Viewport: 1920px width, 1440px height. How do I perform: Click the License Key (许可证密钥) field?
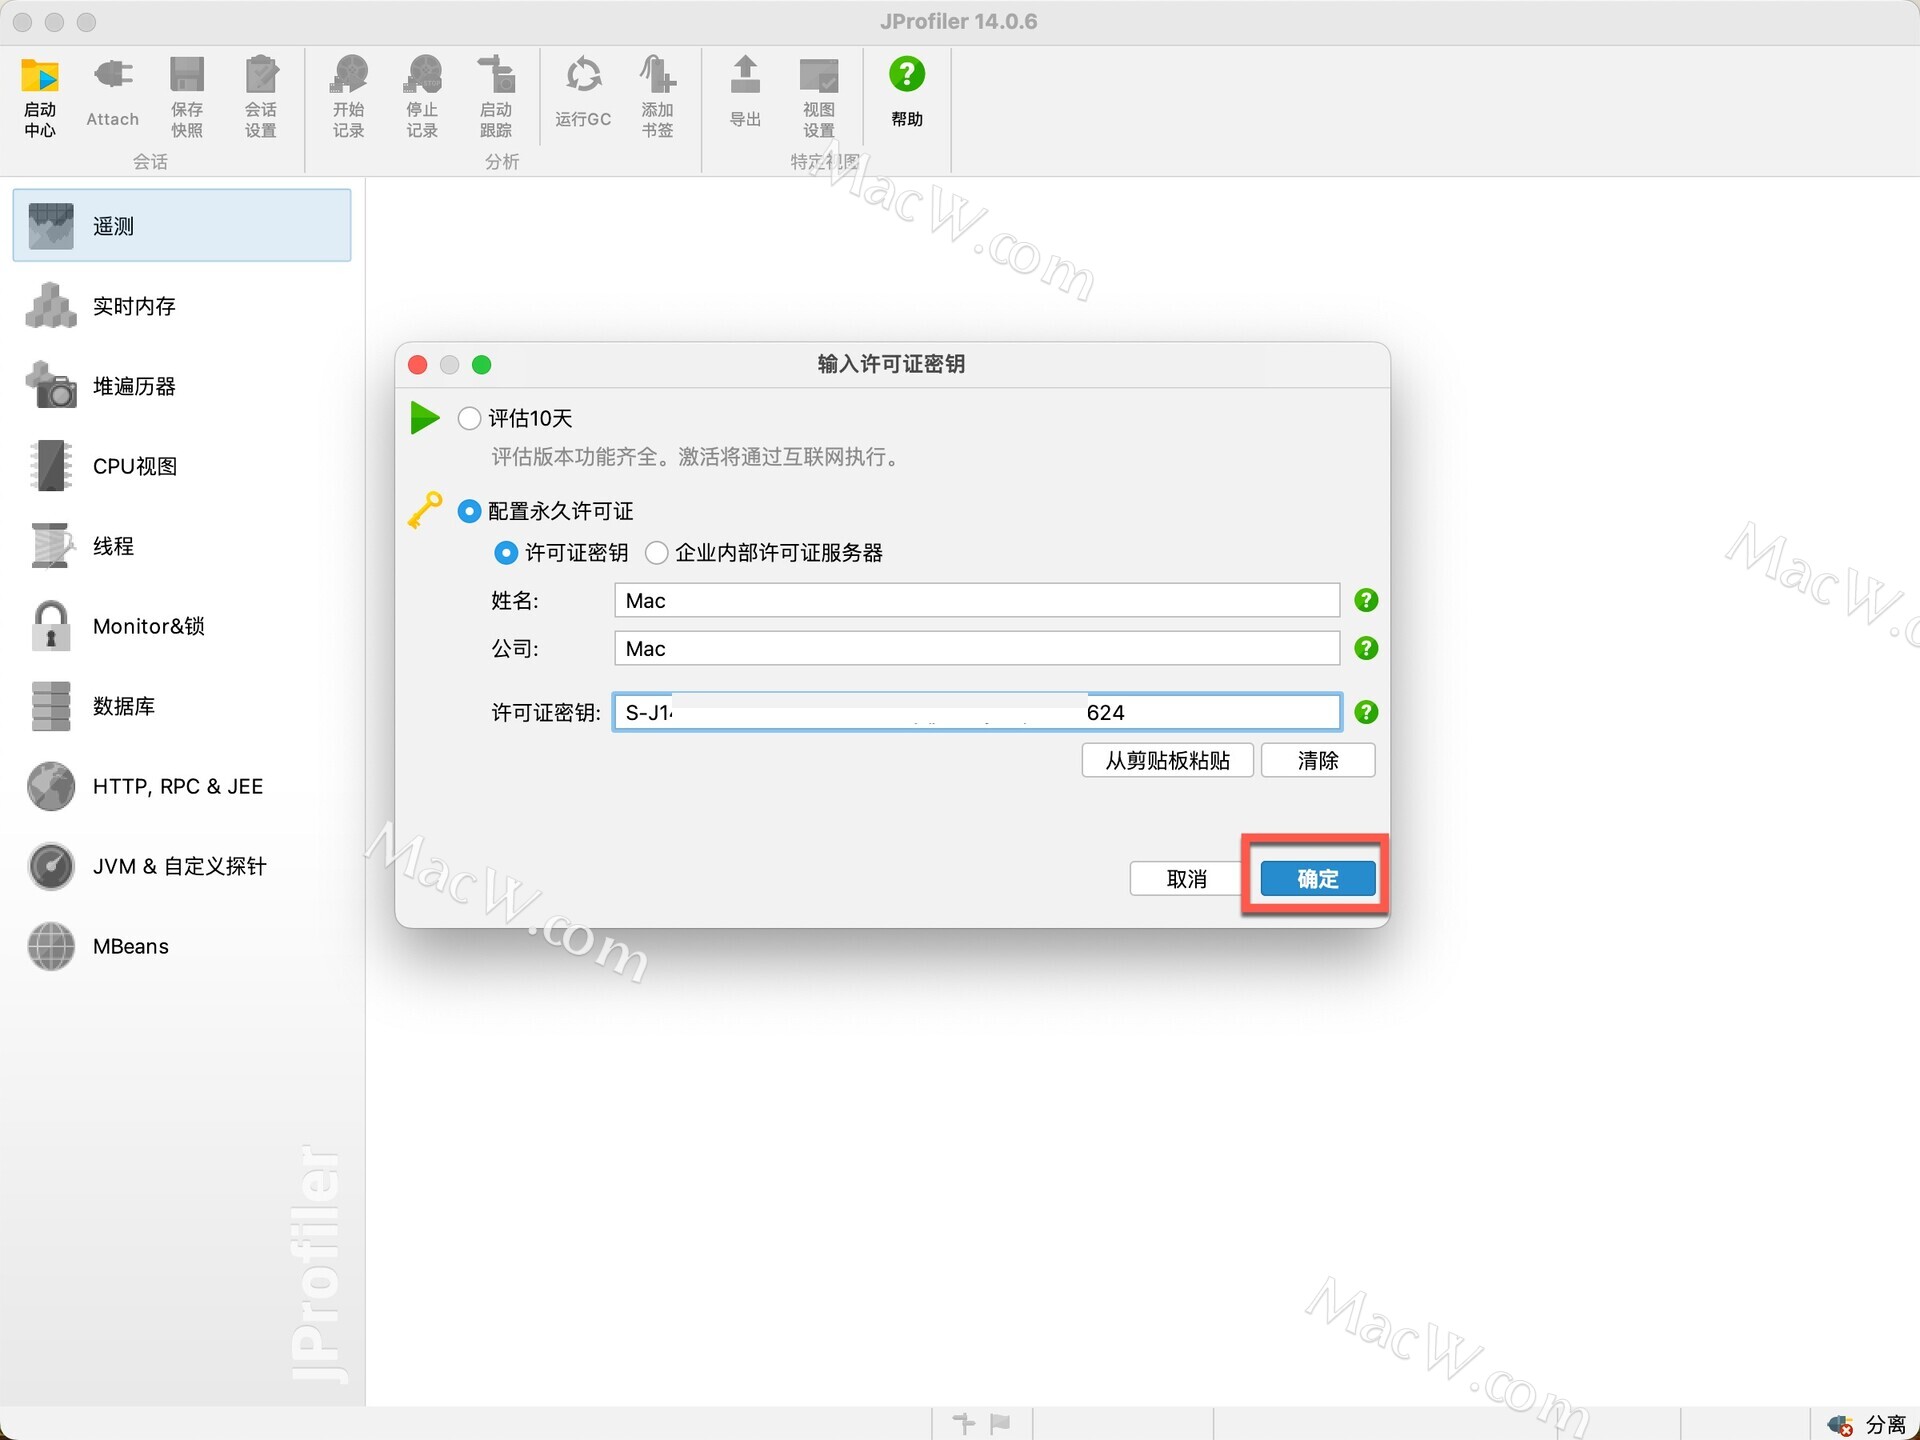[x=976, y=712]
